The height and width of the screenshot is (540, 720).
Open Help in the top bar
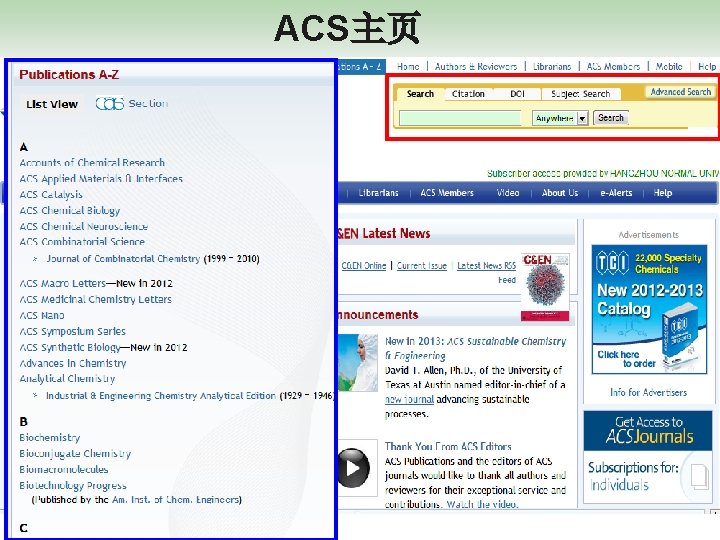click(707, 67)
